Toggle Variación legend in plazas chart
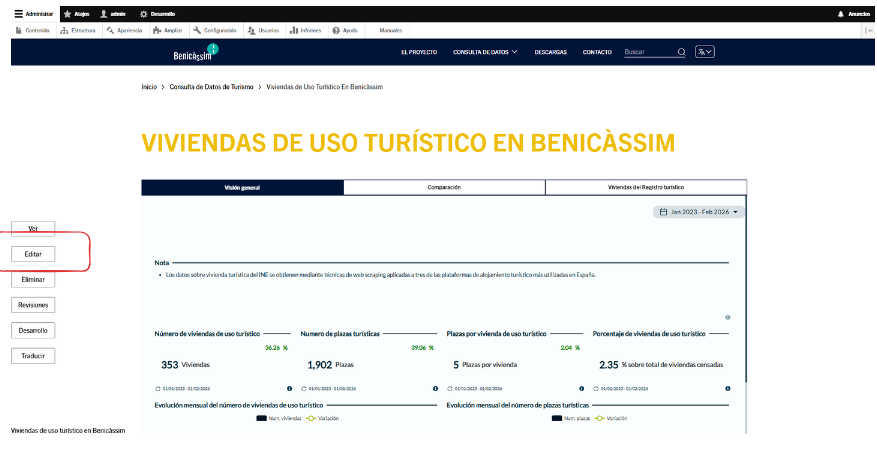Viewport: 877px width, 450px height. coord(611,418)
